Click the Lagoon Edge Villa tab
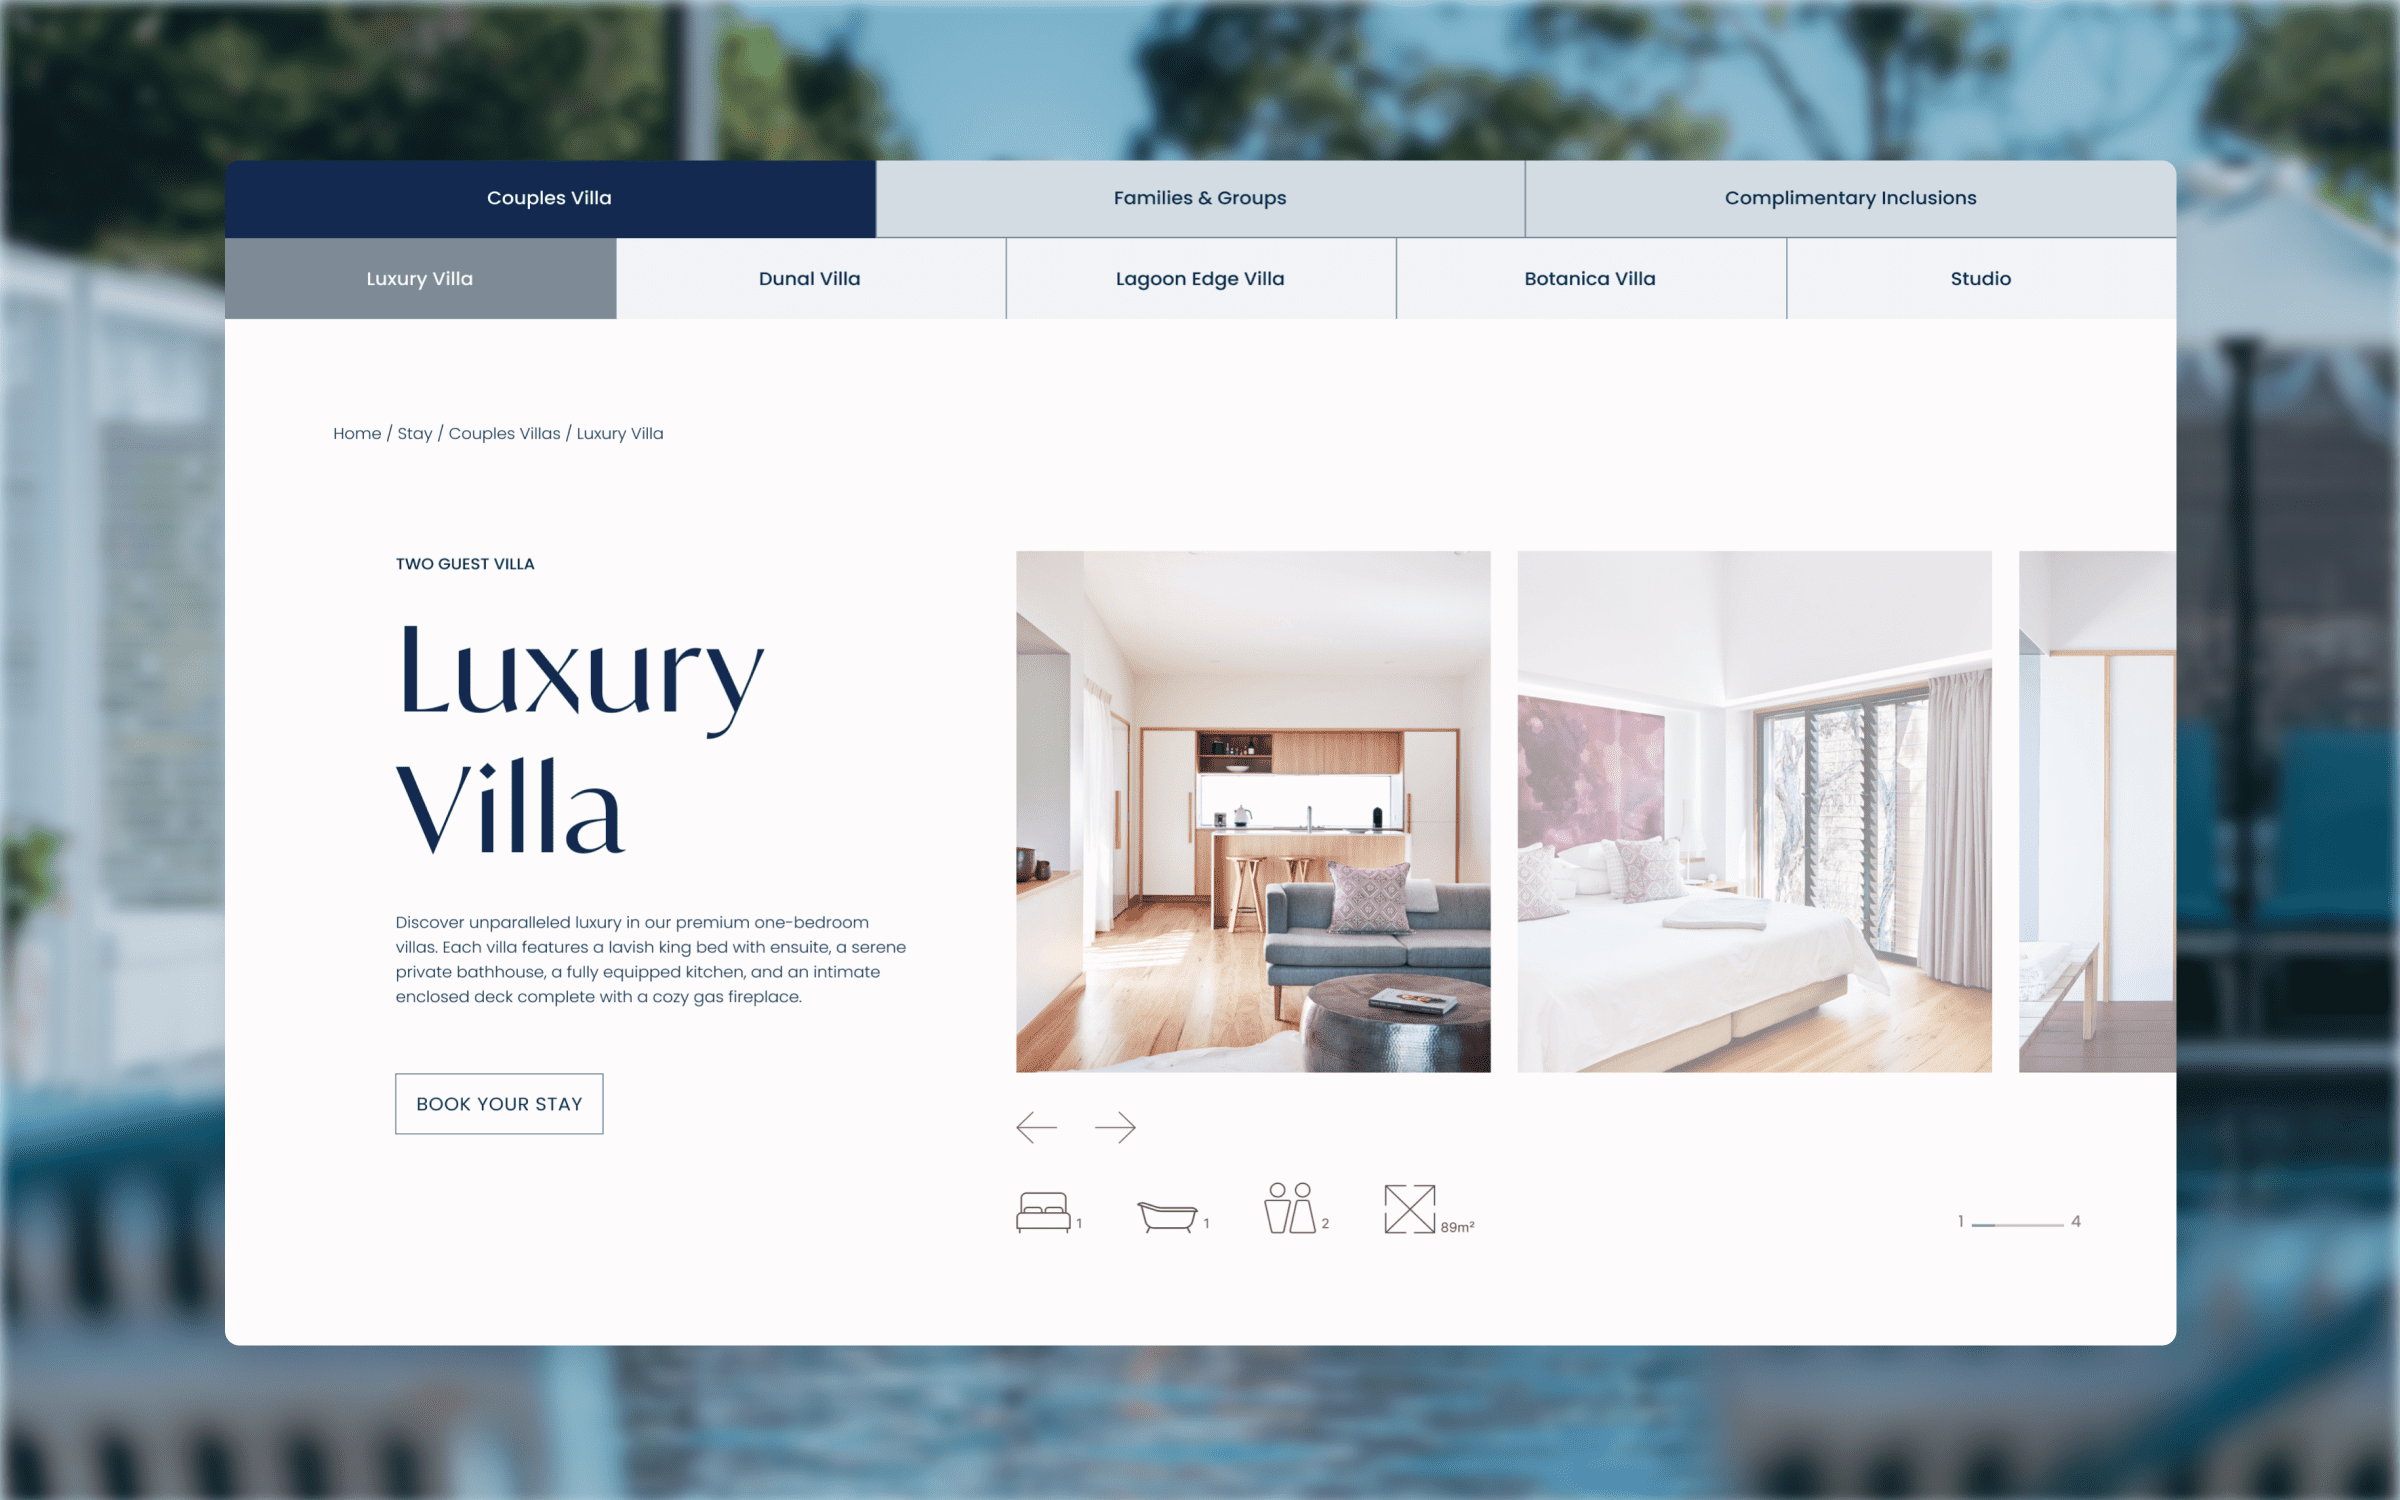This screenshot has width=2400, height=1500. (x=1201, y=278)
